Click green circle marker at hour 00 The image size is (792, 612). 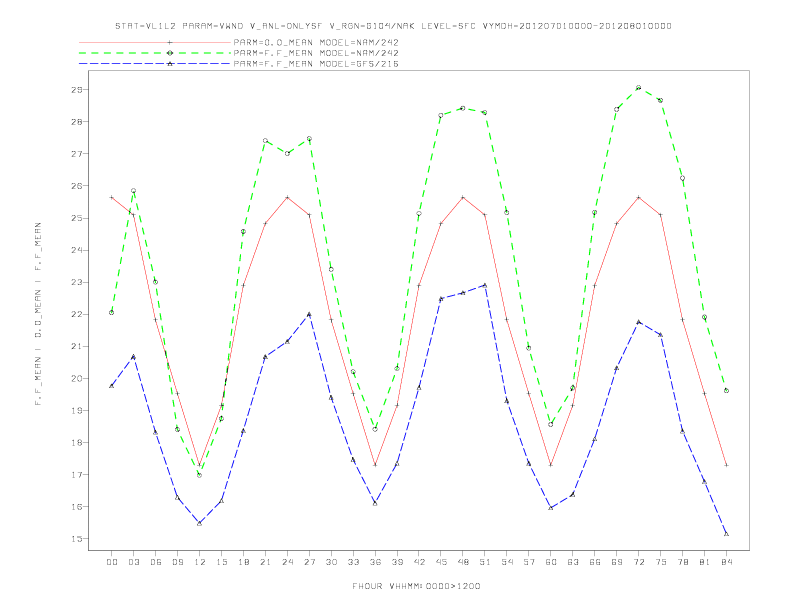click(112, 313)
